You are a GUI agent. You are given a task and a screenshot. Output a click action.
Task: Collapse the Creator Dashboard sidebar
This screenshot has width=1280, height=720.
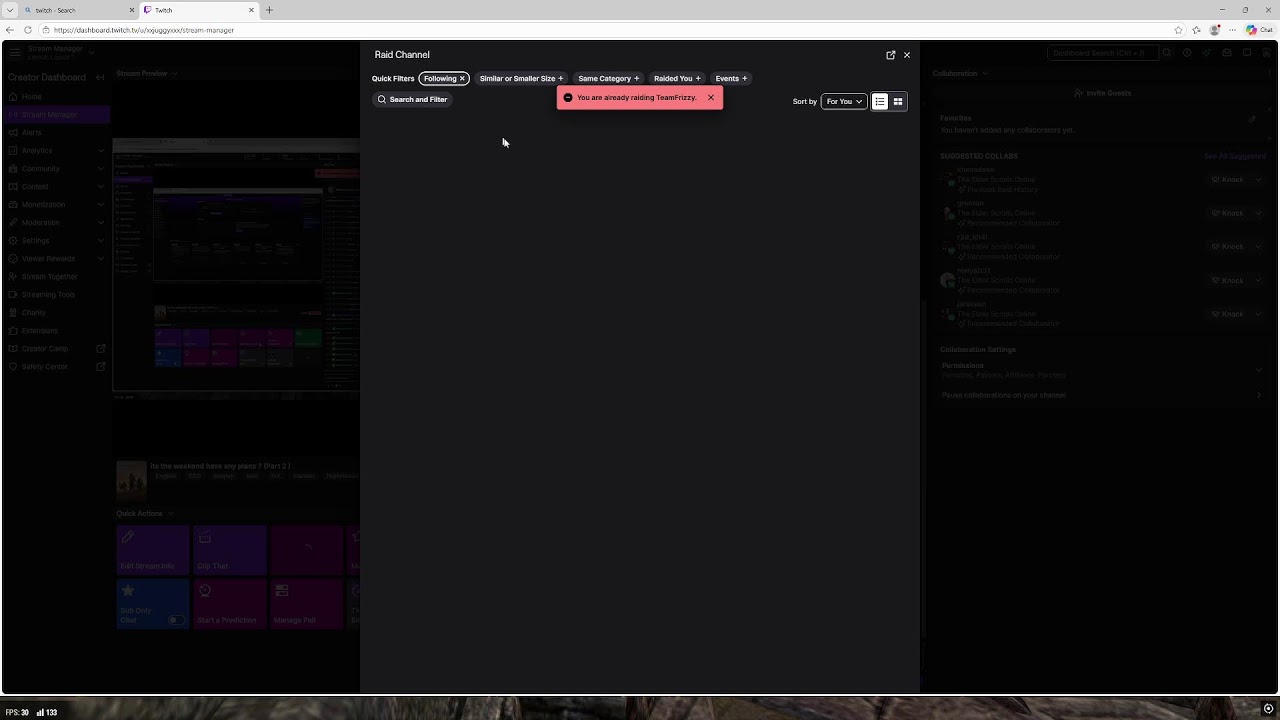100,77
